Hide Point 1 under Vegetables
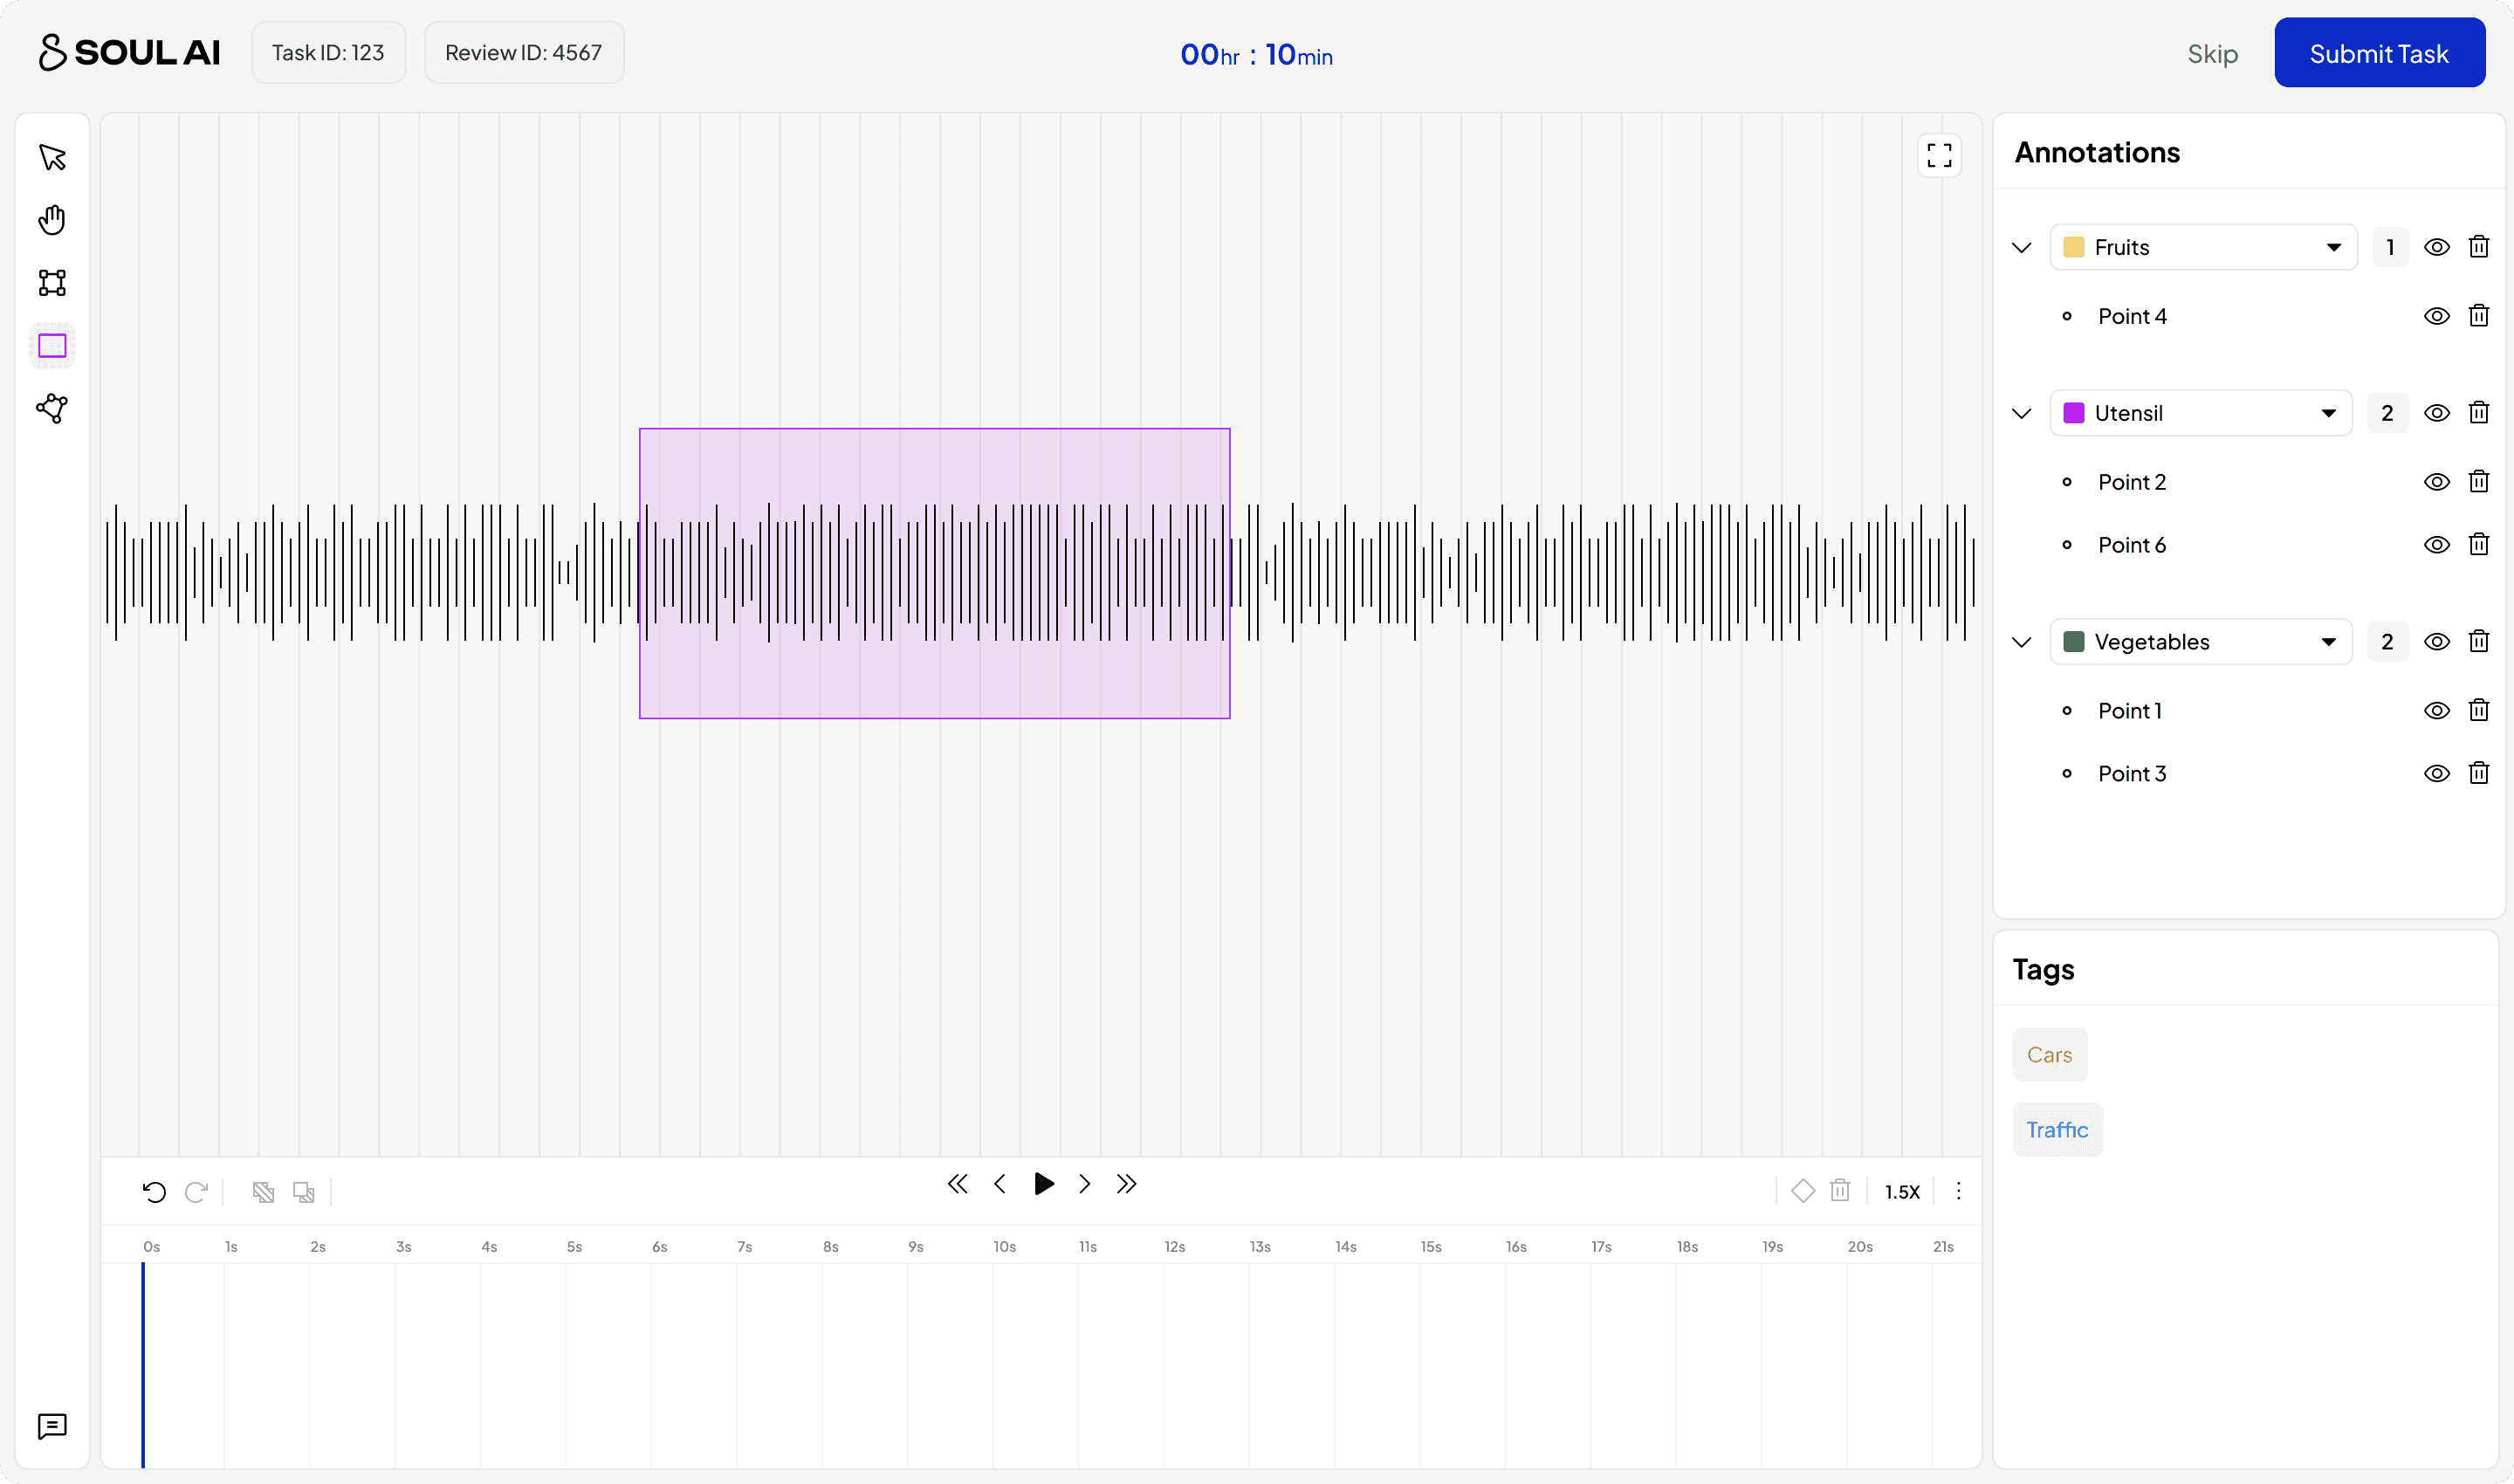The image size is (2514, 1484). 2436,711
